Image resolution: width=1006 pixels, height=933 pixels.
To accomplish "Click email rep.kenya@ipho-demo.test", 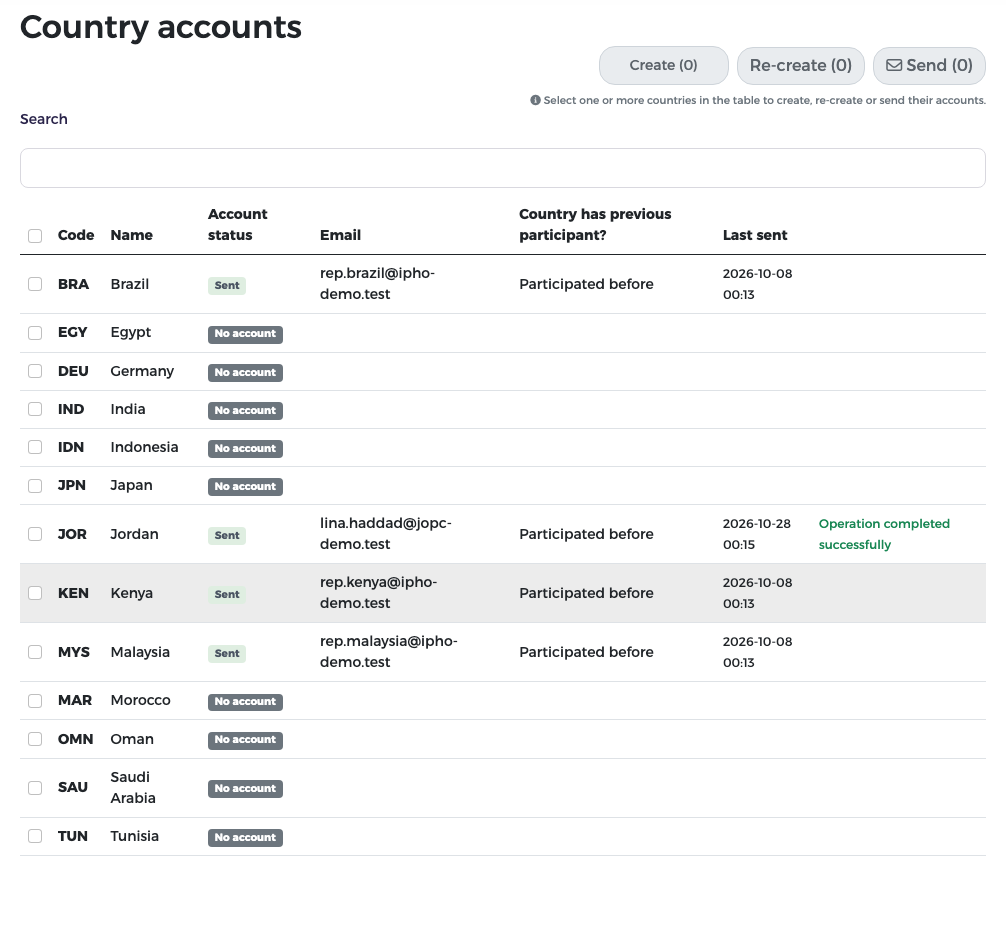I will click(379, 593).
